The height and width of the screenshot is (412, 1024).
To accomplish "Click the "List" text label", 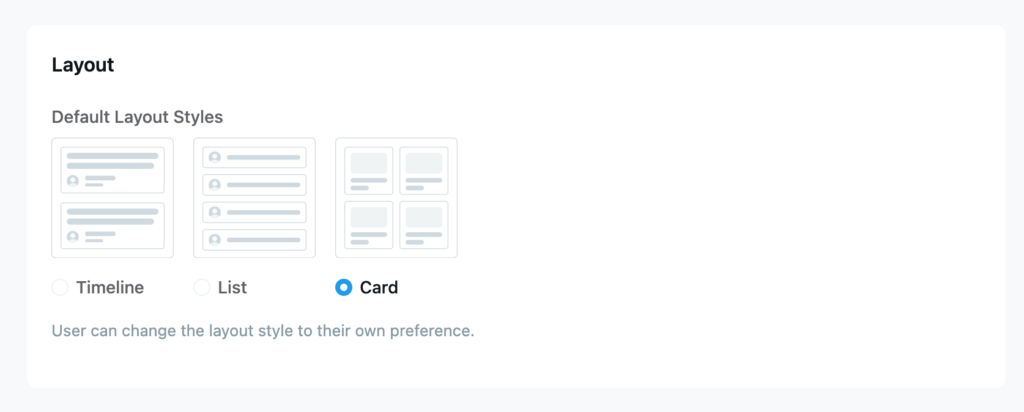I will tap(232, 288).
